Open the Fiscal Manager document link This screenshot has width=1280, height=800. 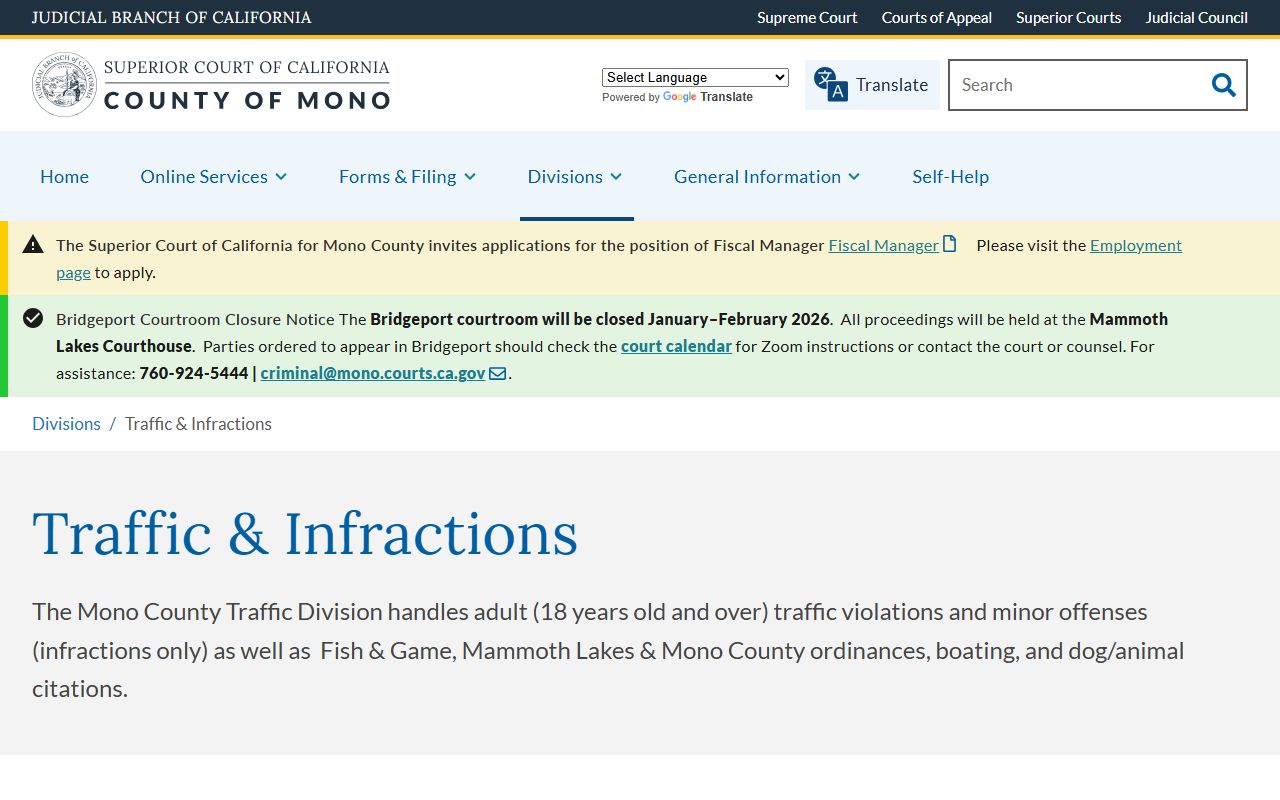pos(884,245)
